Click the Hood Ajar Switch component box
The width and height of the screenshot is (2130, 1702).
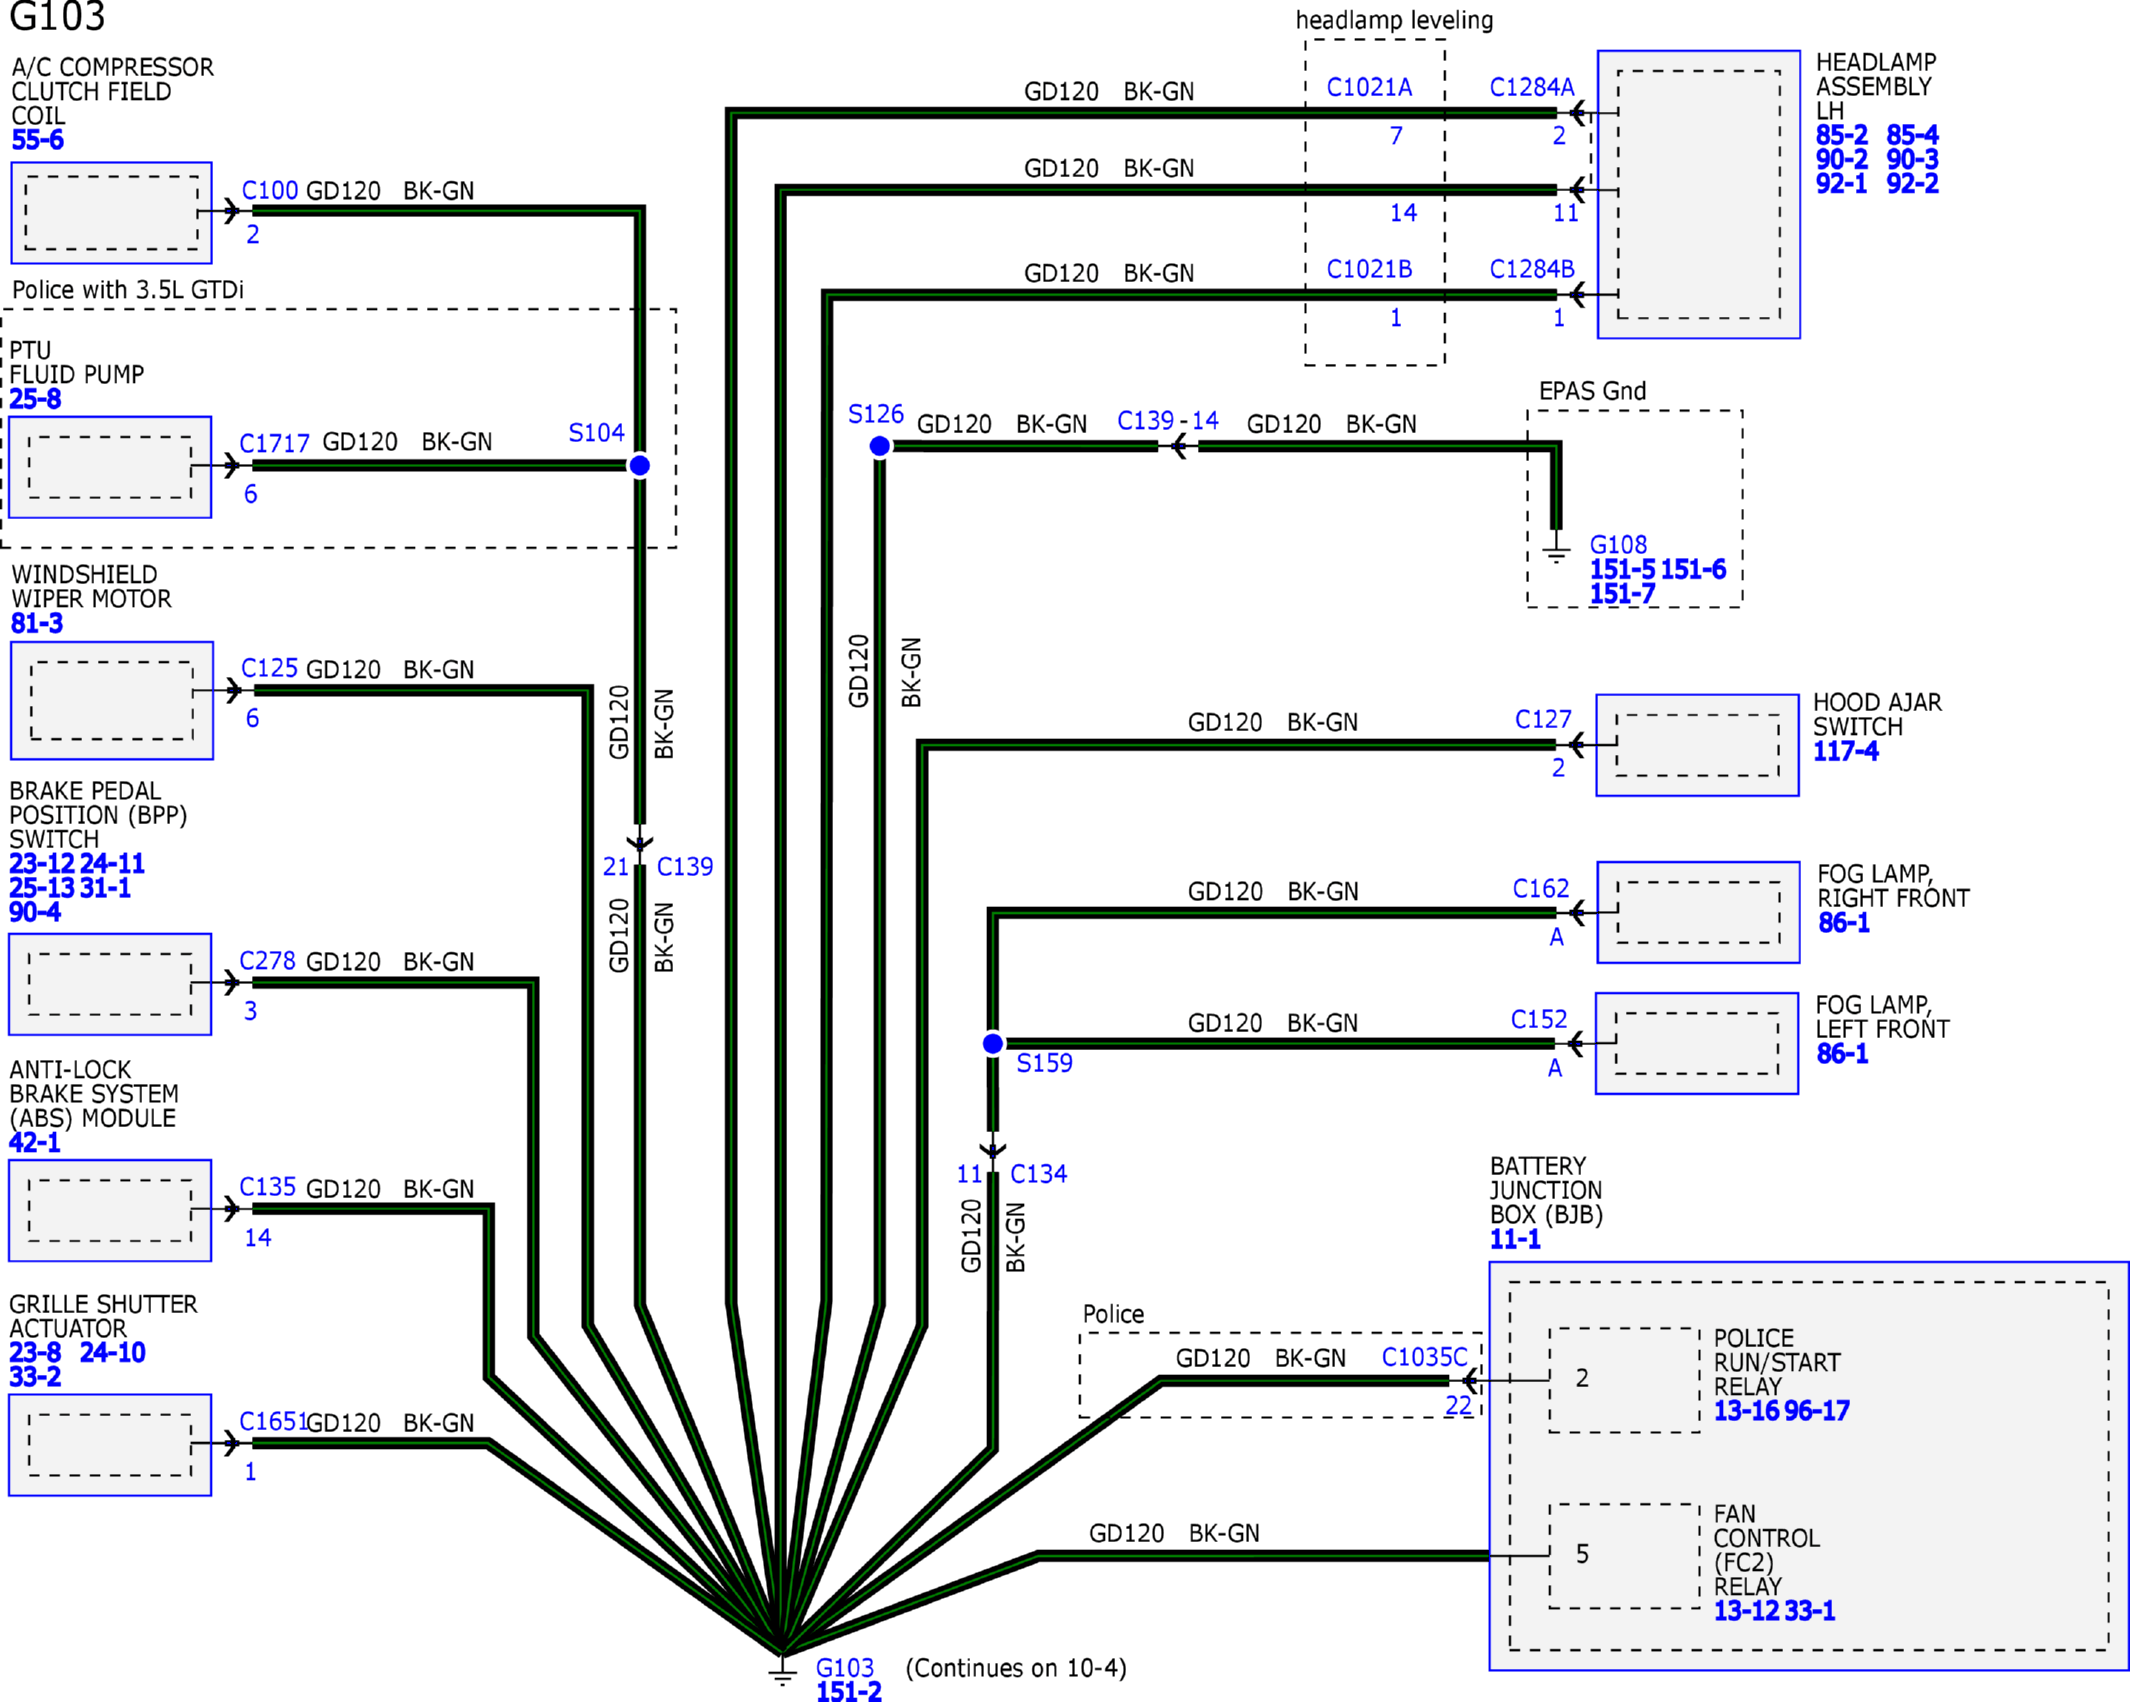coord(1697,745)
